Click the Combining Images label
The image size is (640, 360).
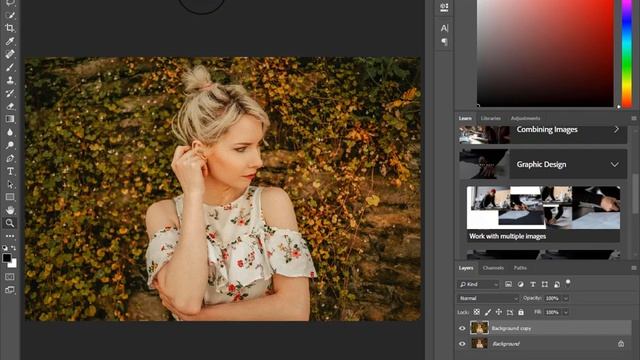[x=547, y=129]
